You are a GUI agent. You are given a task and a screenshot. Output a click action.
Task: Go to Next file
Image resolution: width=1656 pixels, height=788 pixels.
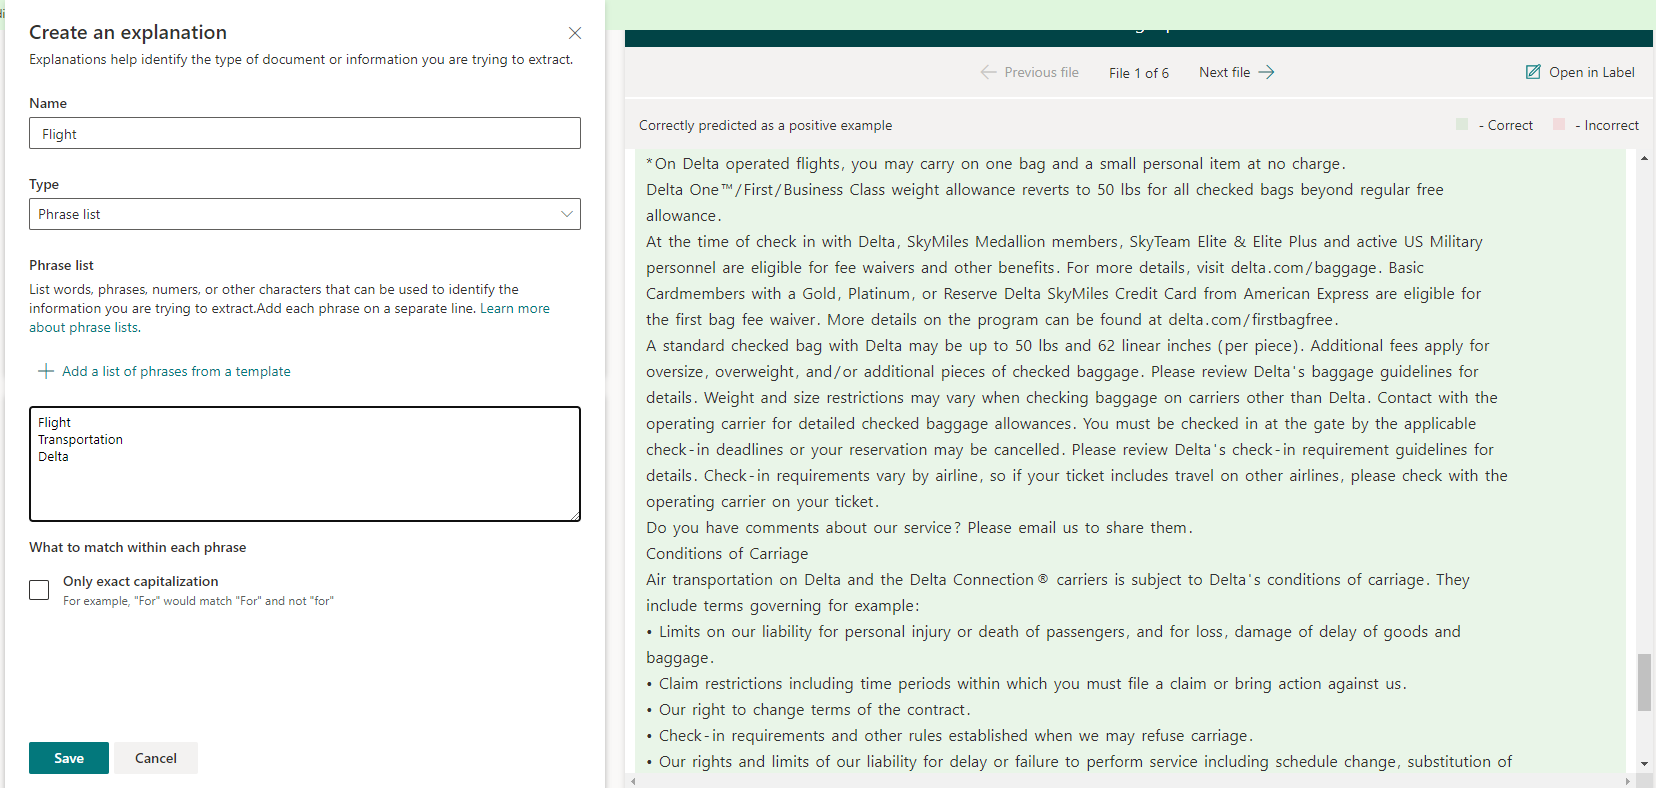[x=1225, y=72]
